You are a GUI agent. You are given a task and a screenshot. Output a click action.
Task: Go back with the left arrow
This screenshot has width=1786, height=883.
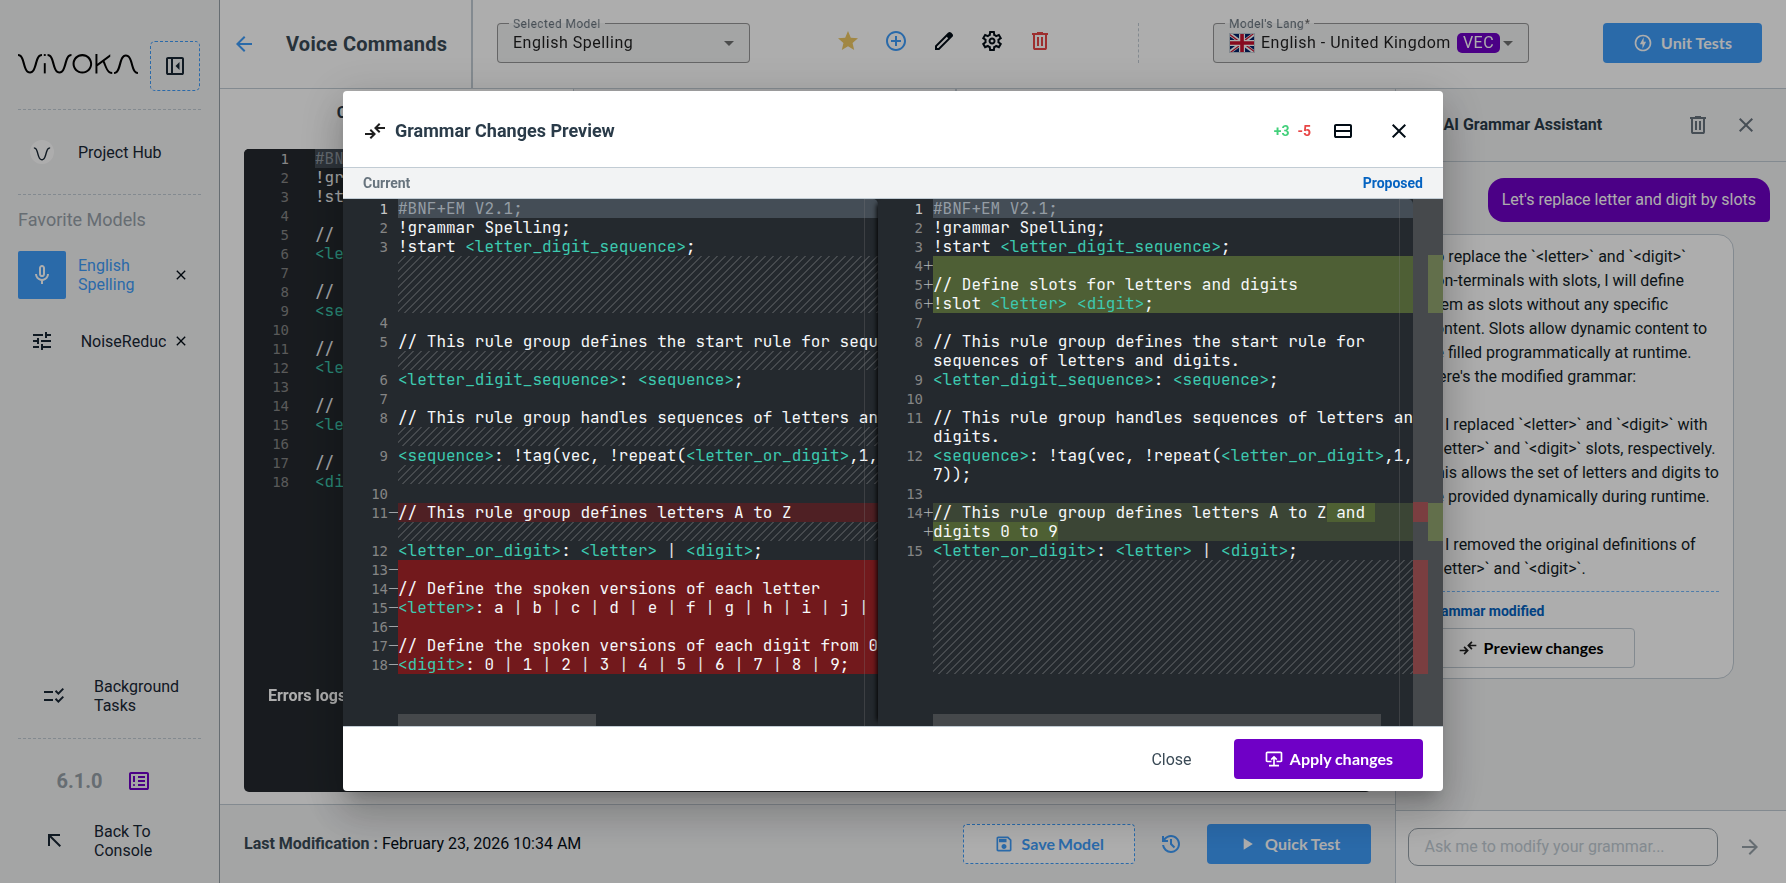[x=244, y=44]
